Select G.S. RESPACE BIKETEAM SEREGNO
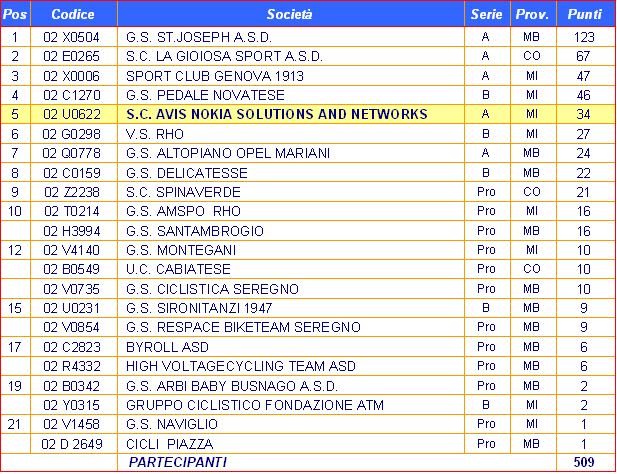 [243, 327]
